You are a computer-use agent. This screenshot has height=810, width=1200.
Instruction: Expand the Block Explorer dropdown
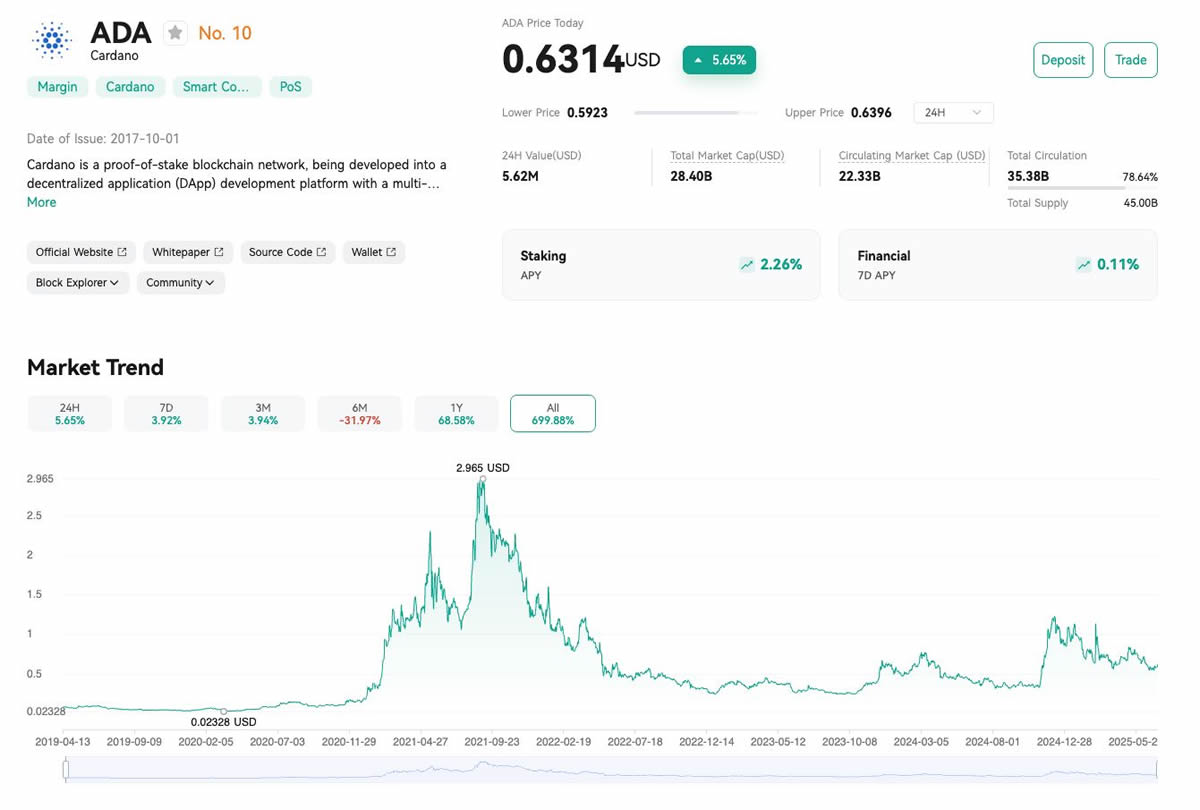(77, 283)
